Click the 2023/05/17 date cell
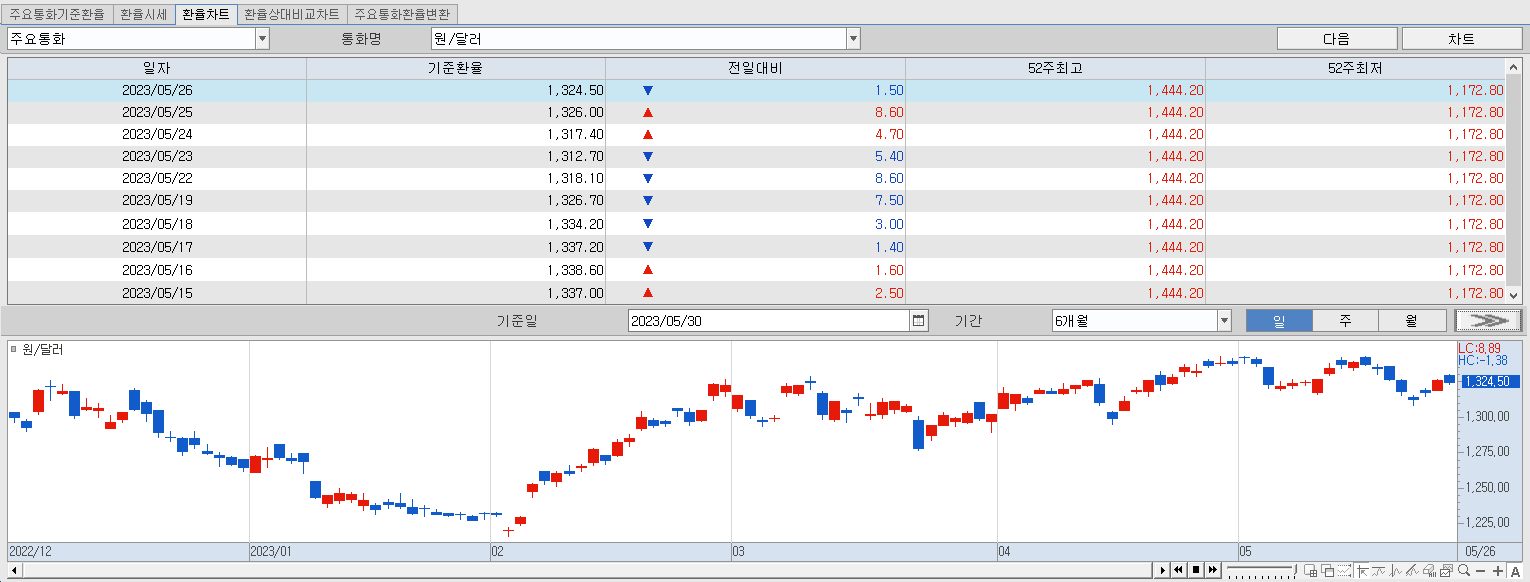The width and height of the screenshot is (1530, 582). point(157,247)
